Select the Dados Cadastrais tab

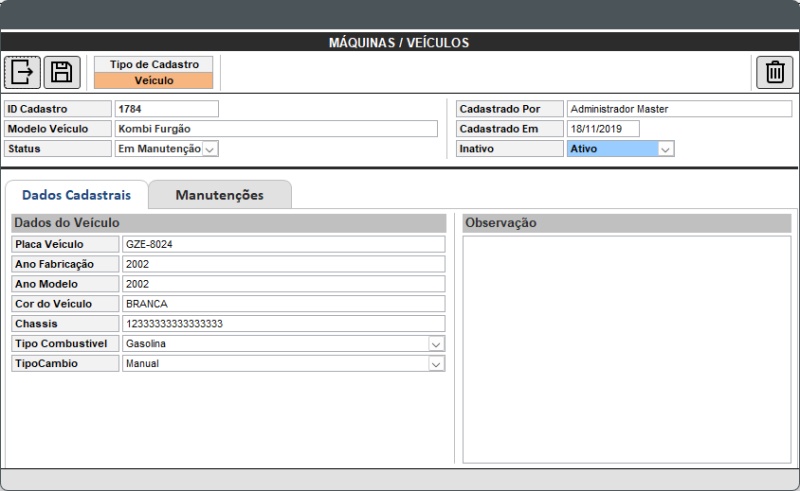[x=77, y=195]
